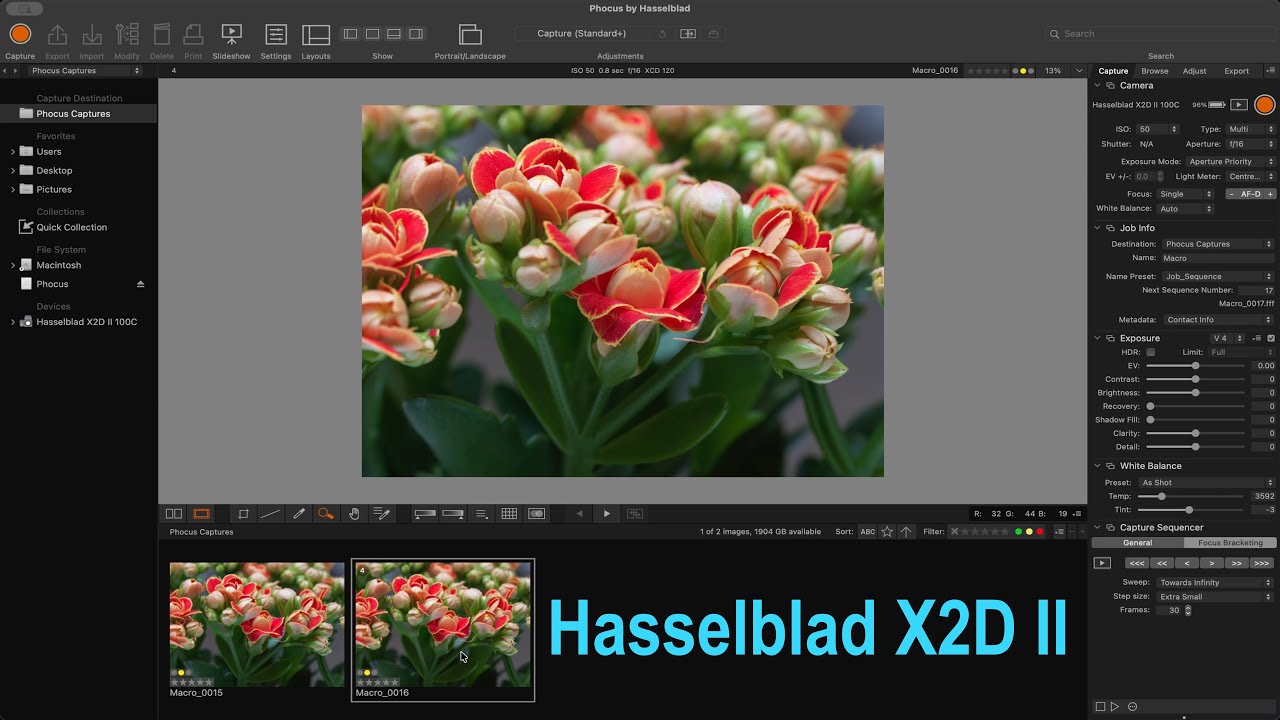This screenshot has width=1280, height=720.
Task: Adjust the Clarity slider
Action: 1194,433
